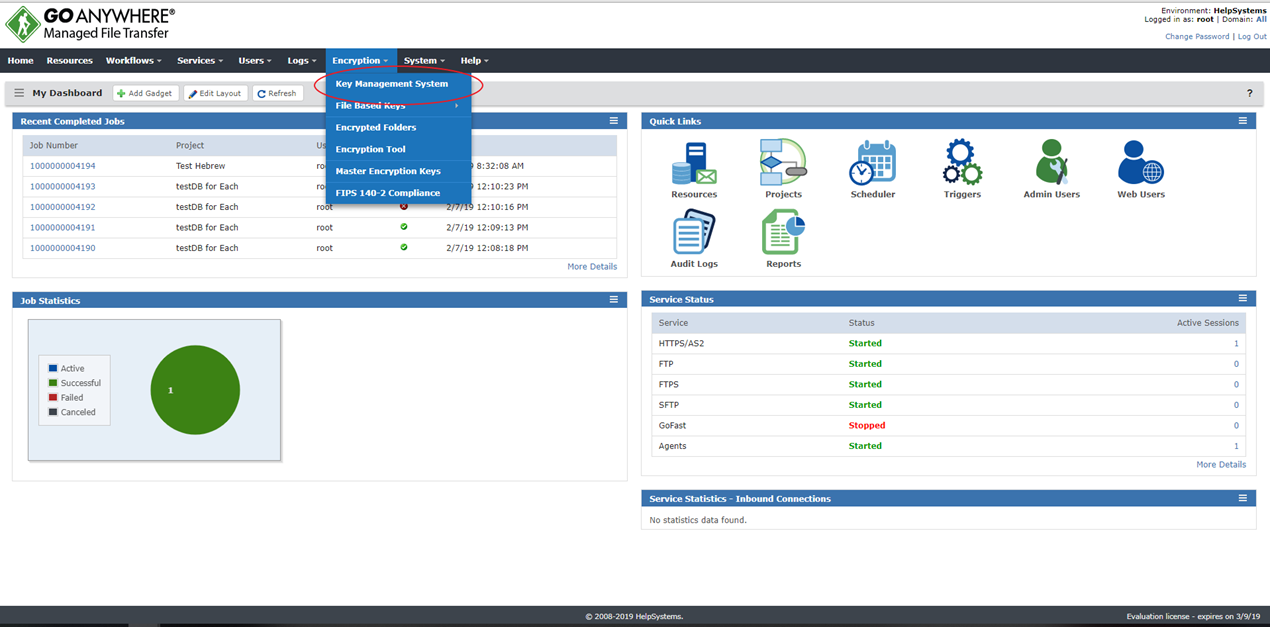Open job number 1000000004192
This screenshot has height=627, width=1270.
point(63,207)
